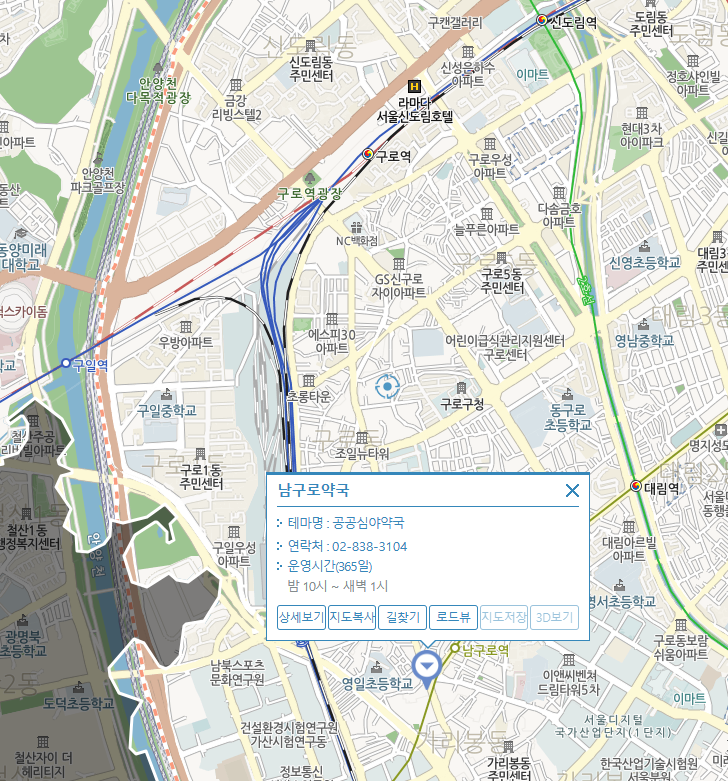Click the 신영초등학교 school icon

644,246
